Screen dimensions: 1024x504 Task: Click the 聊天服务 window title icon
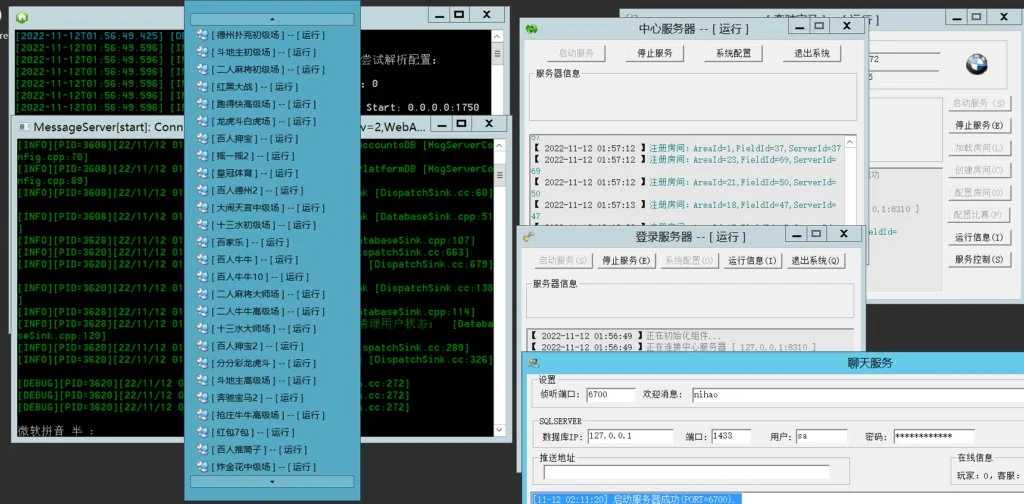tap(534, 363)
